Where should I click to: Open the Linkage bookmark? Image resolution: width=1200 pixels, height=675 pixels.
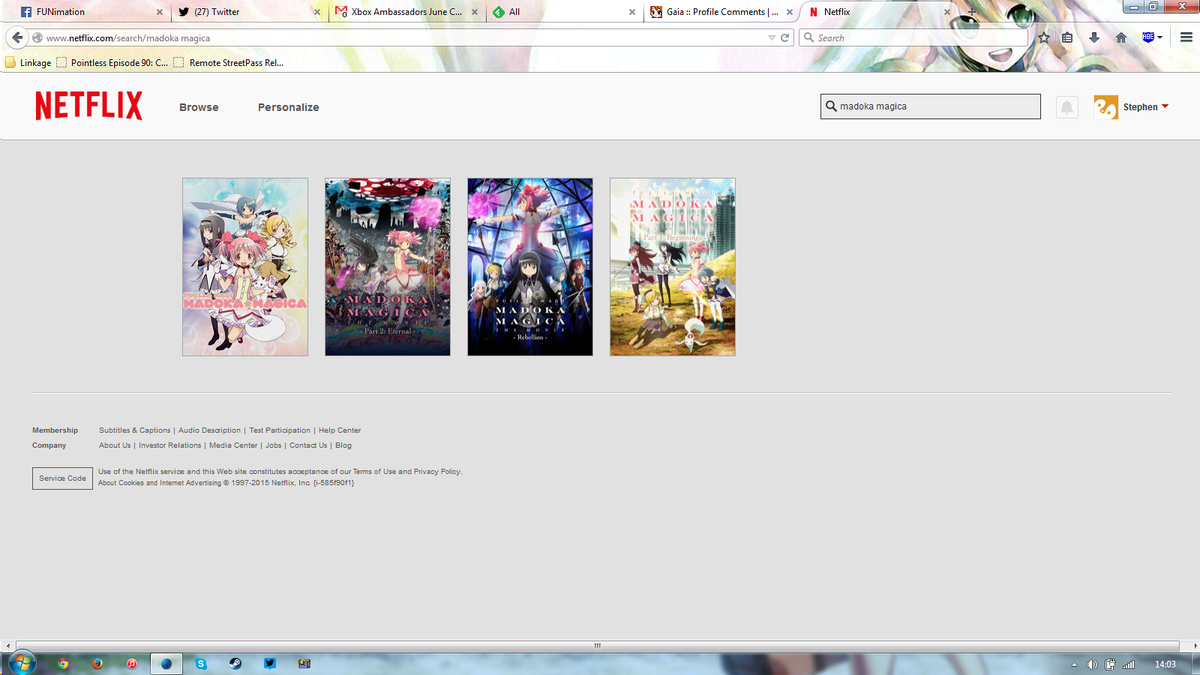[28, 62]
